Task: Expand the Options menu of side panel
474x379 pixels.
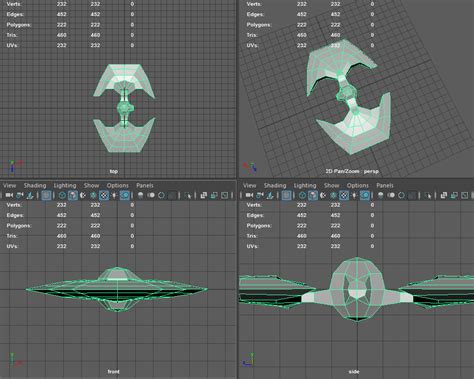Action: (x=358, y=185)
